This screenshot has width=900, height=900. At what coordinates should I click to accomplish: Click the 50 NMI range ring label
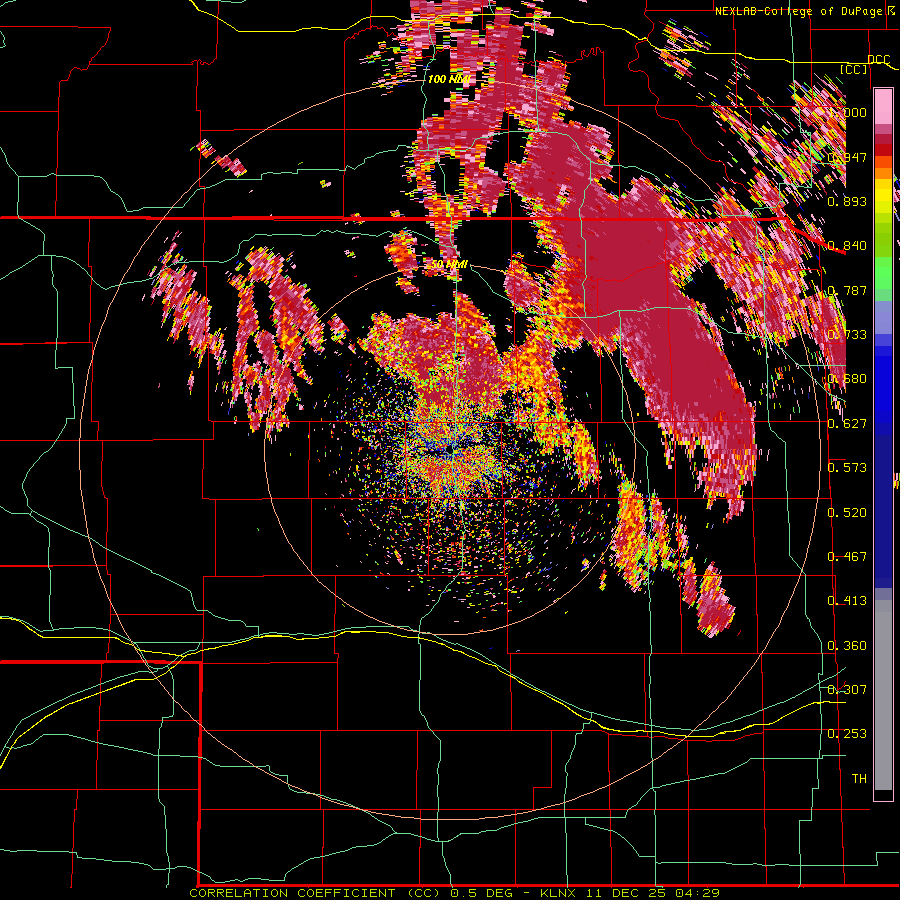tap(449, 265)
